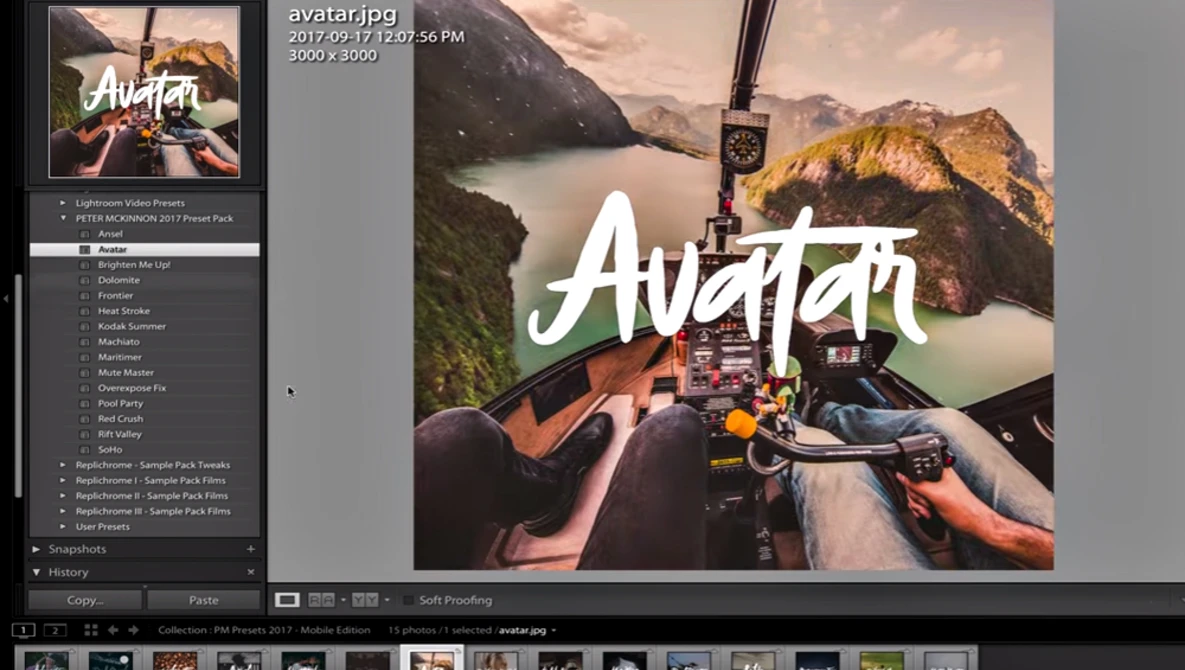Select Before/After Y|Y view icon
Image resolution: width=1185 pixels, height=670 pixels.
pos(365,601)
